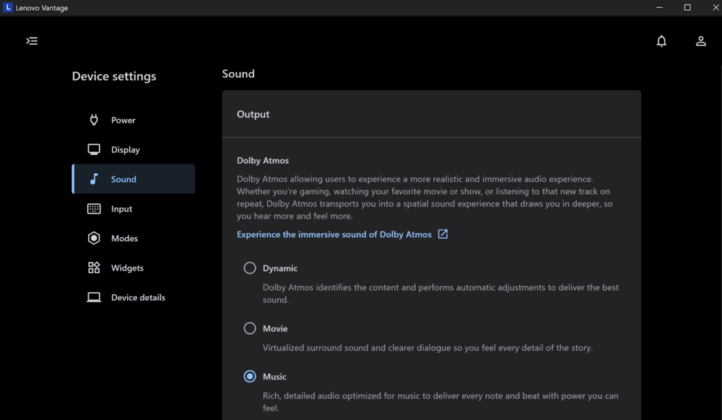The width and height of the screenshot is (722, 420).
Task: Open Power settings in sidebar
Action: (x=134, y=120)
